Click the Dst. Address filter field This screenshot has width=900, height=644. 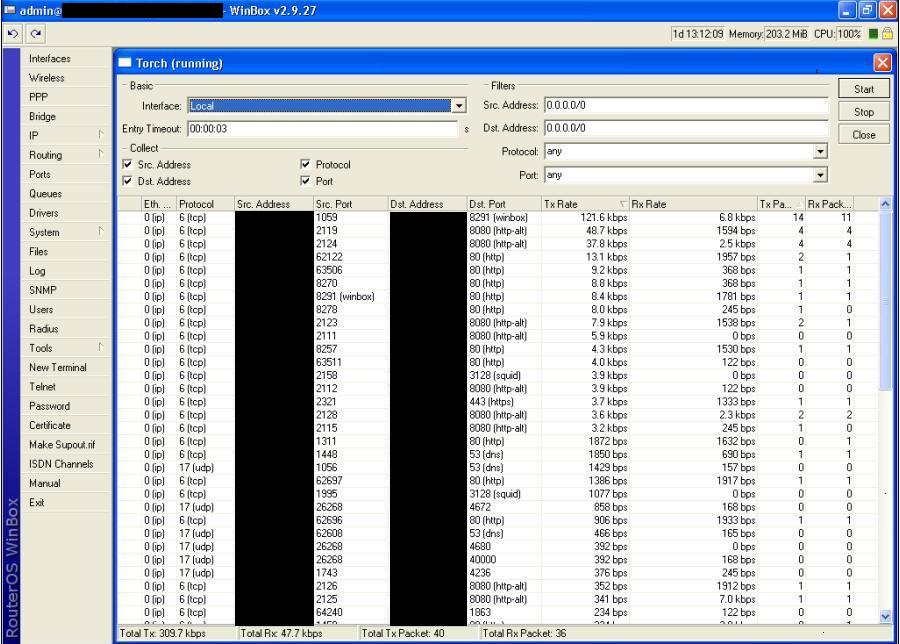click(x=686, y=128)
